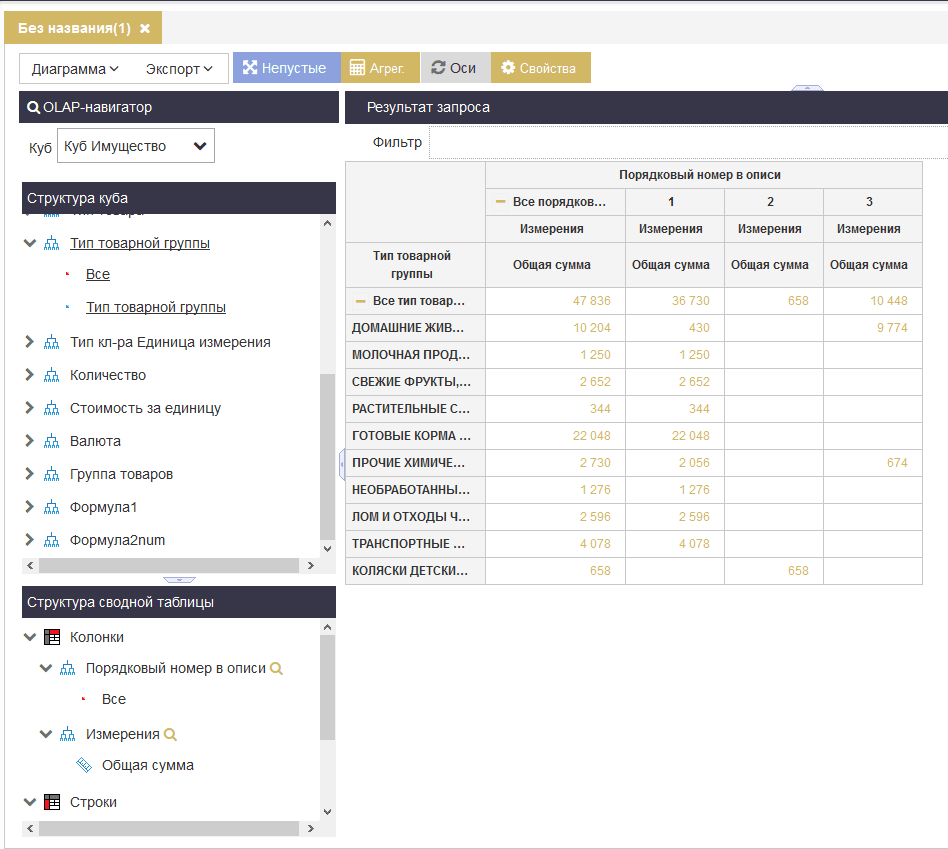Click search icon beside Порядковый номер в описи
The width and height of the screenshot is (948, 849).
click(x=276, y=669)
